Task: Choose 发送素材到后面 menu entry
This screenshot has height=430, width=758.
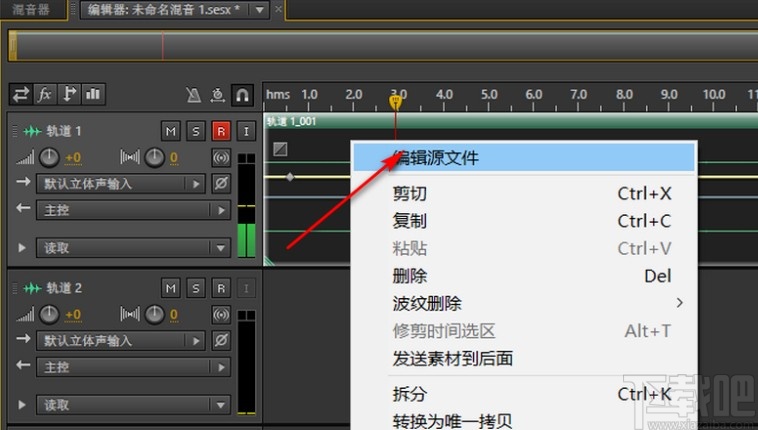Action: pos(525,358)
